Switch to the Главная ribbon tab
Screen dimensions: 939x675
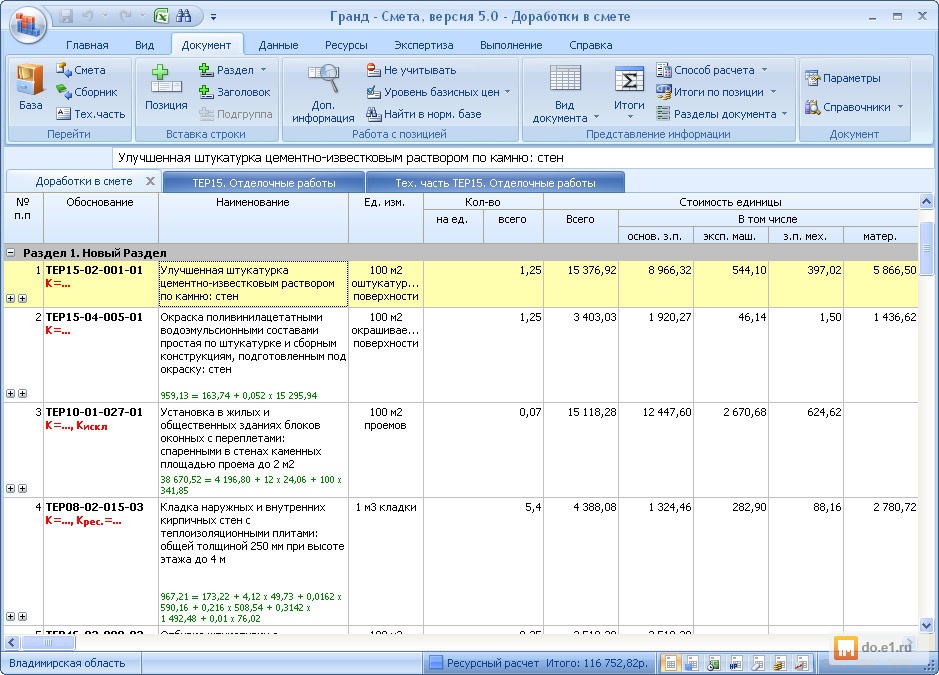[x=87, y=45]
